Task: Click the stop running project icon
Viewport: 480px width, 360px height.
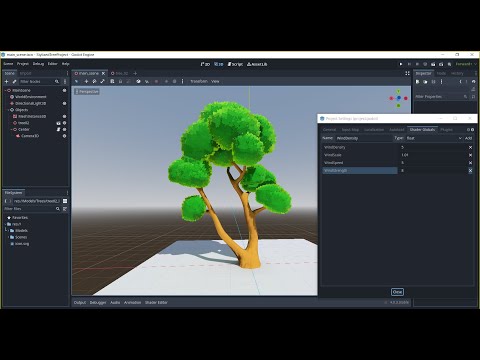Action: (417, 64)
